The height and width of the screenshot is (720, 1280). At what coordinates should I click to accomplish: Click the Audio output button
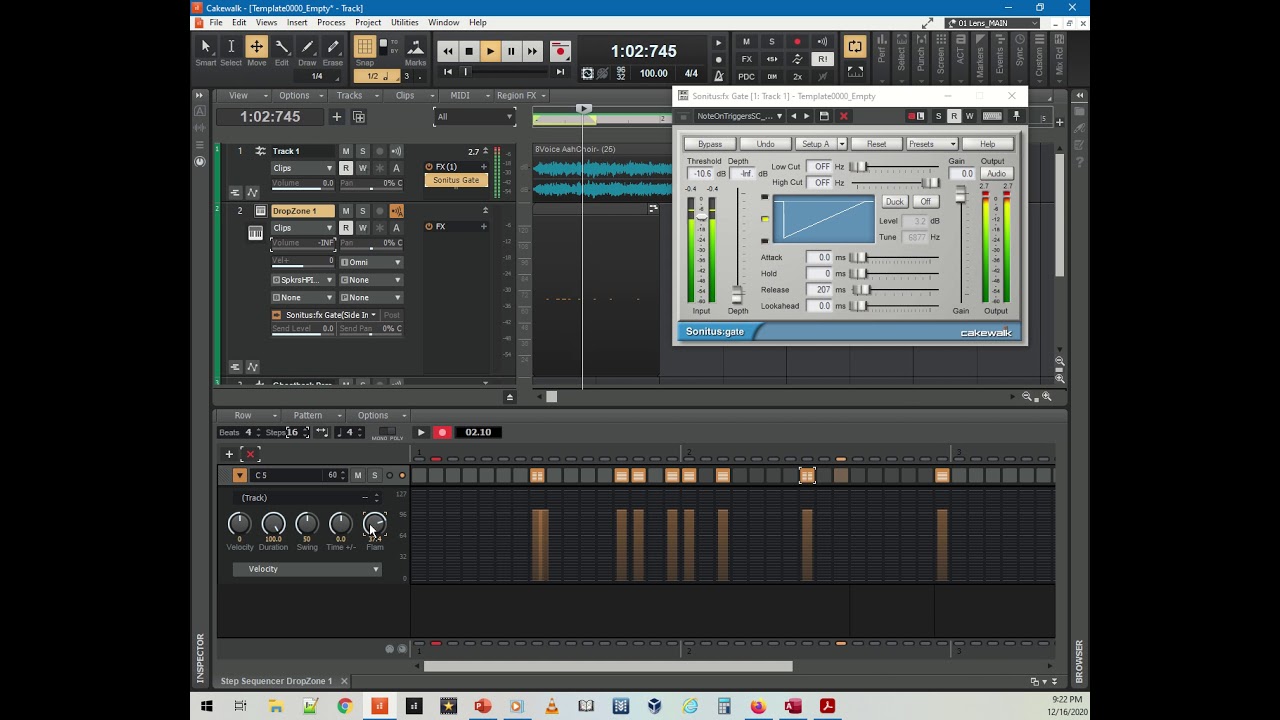[996, 174]
